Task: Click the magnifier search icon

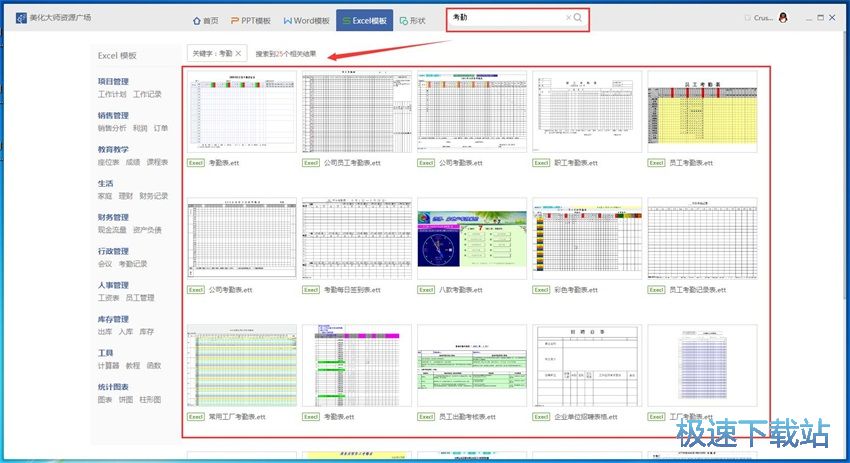Action: tap(578, 17)
